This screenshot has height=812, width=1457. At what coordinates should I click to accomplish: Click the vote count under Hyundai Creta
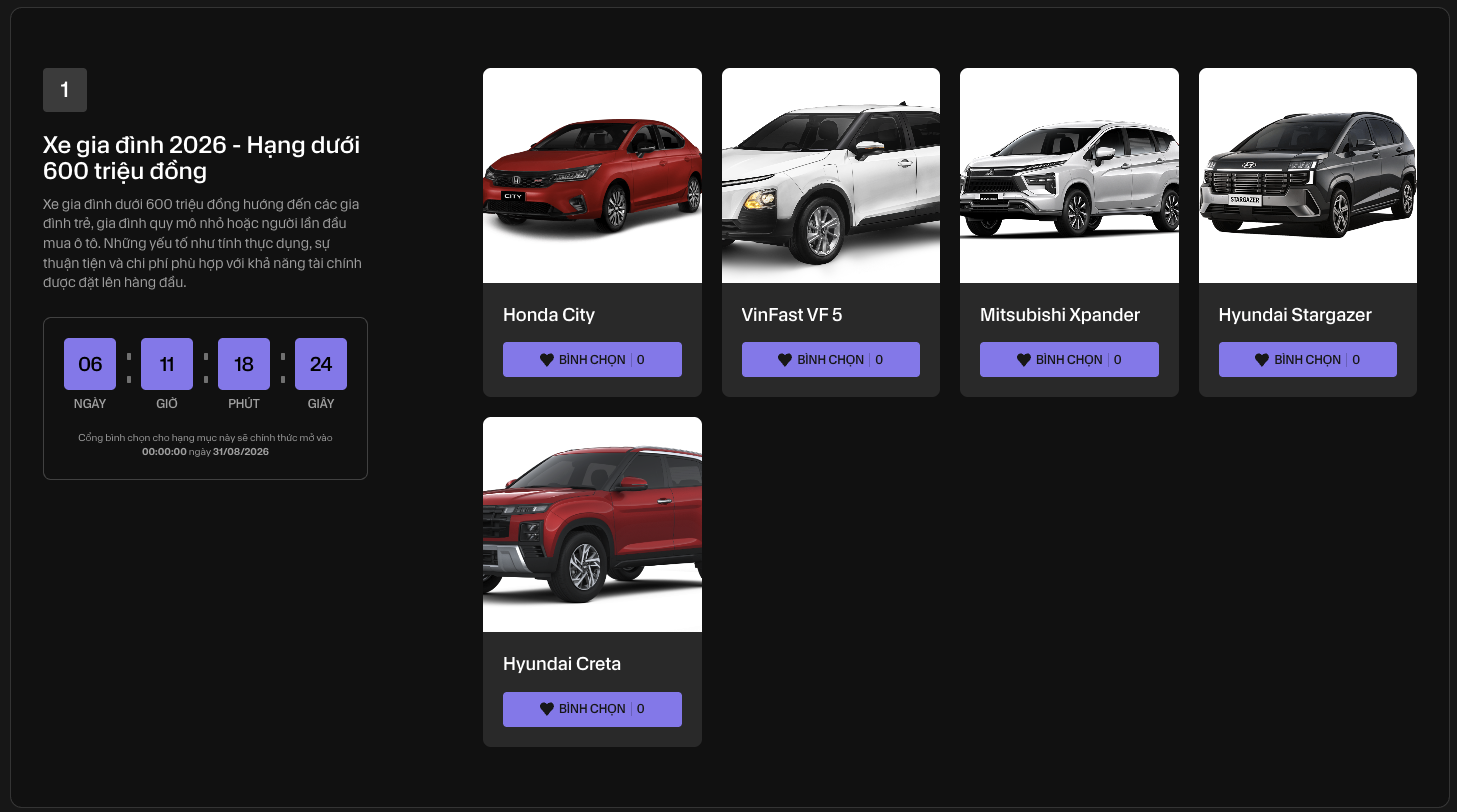(x=641, y=709)
